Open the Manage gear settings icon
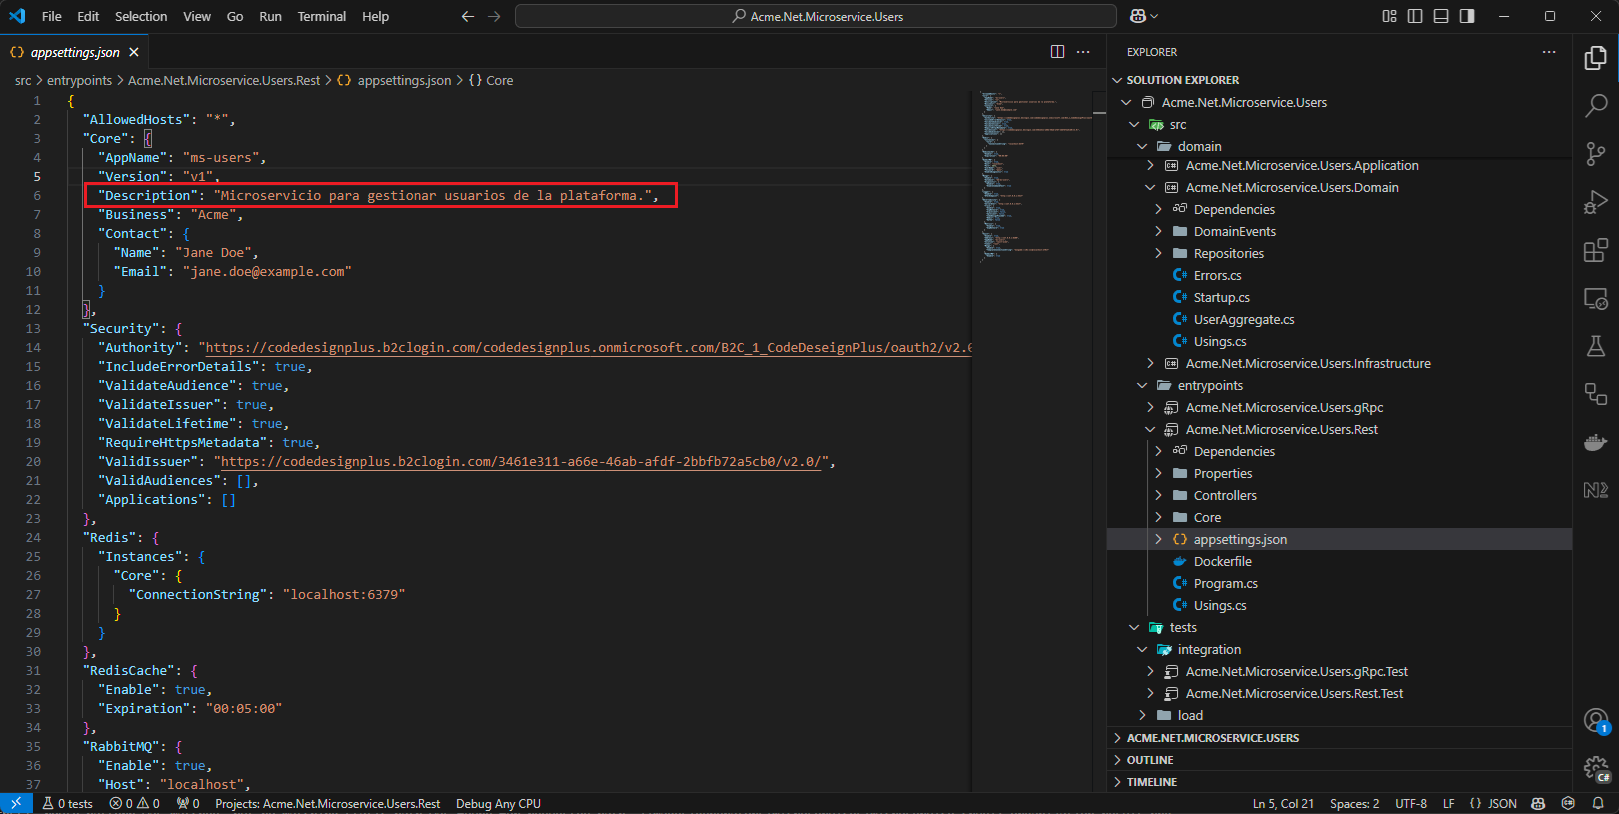The image size is (1619, 814). click(x=1596, y=768)
